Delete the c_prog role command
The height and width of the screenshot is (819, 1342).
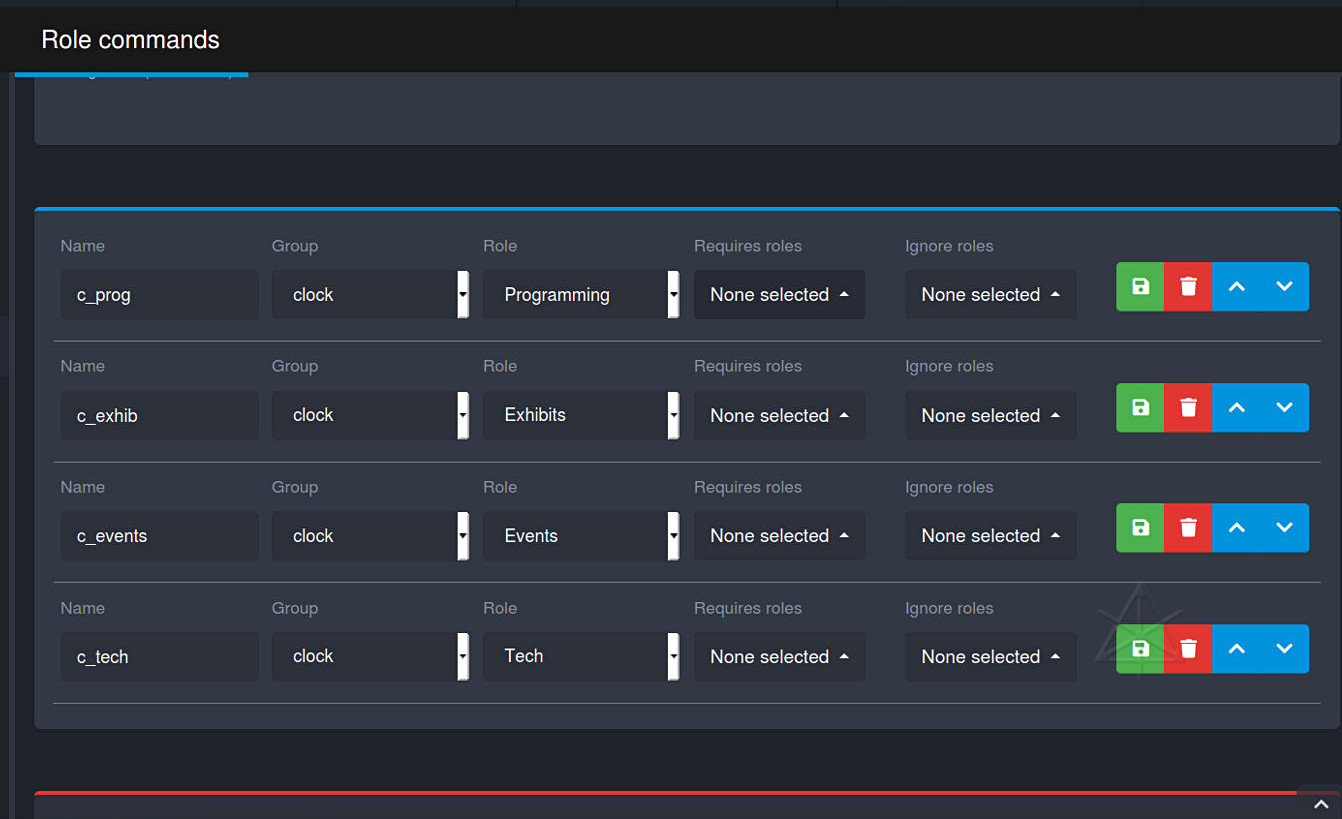tap(1188, 287)
